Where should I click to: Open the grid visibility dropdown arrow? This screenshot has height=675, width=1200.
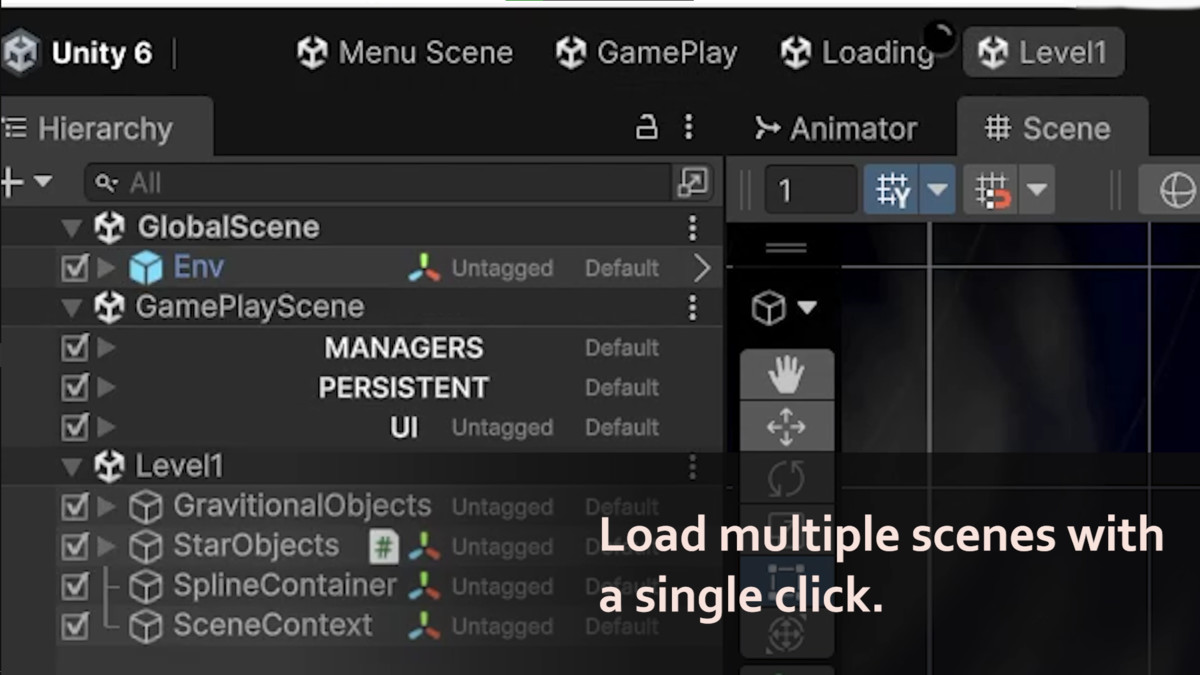coord(938,190)
